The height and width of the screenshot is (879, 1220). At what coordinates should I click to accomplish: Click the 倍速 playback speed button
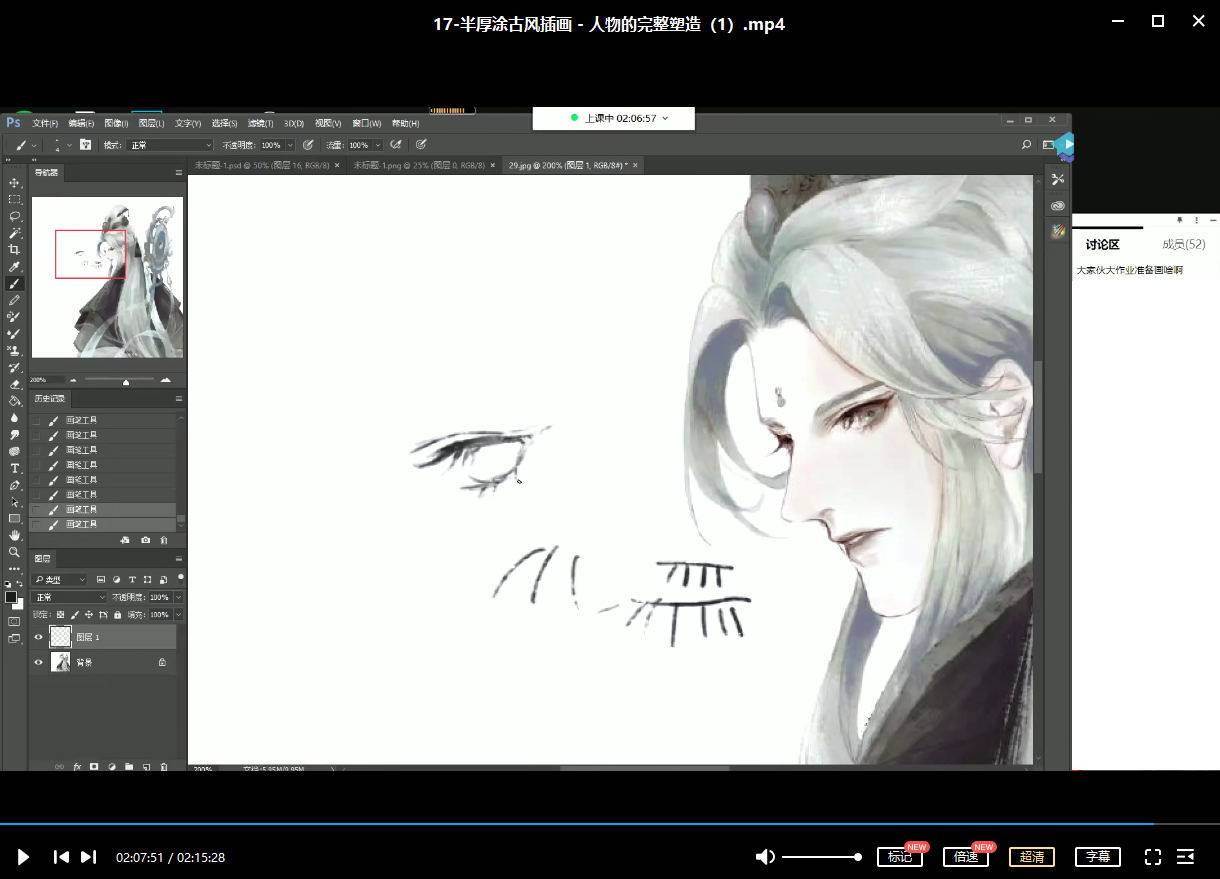tap(965, 857)
